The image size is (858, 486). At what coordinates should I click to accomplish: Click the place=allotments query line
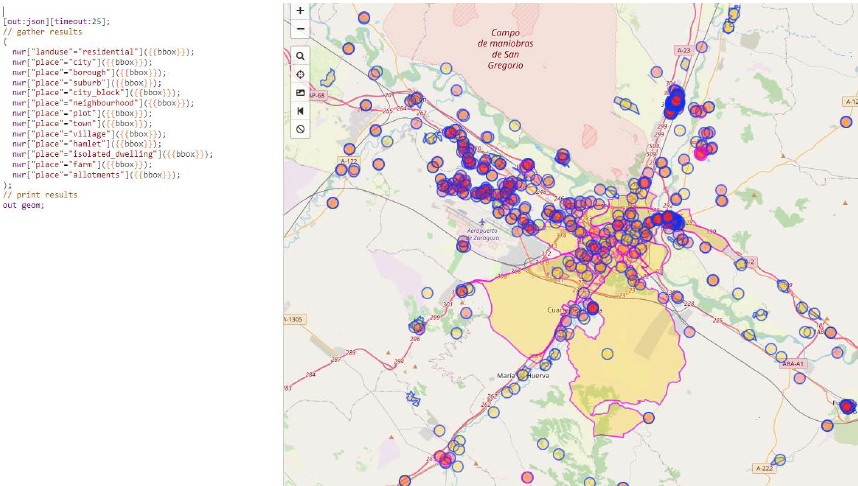[96, 175]
